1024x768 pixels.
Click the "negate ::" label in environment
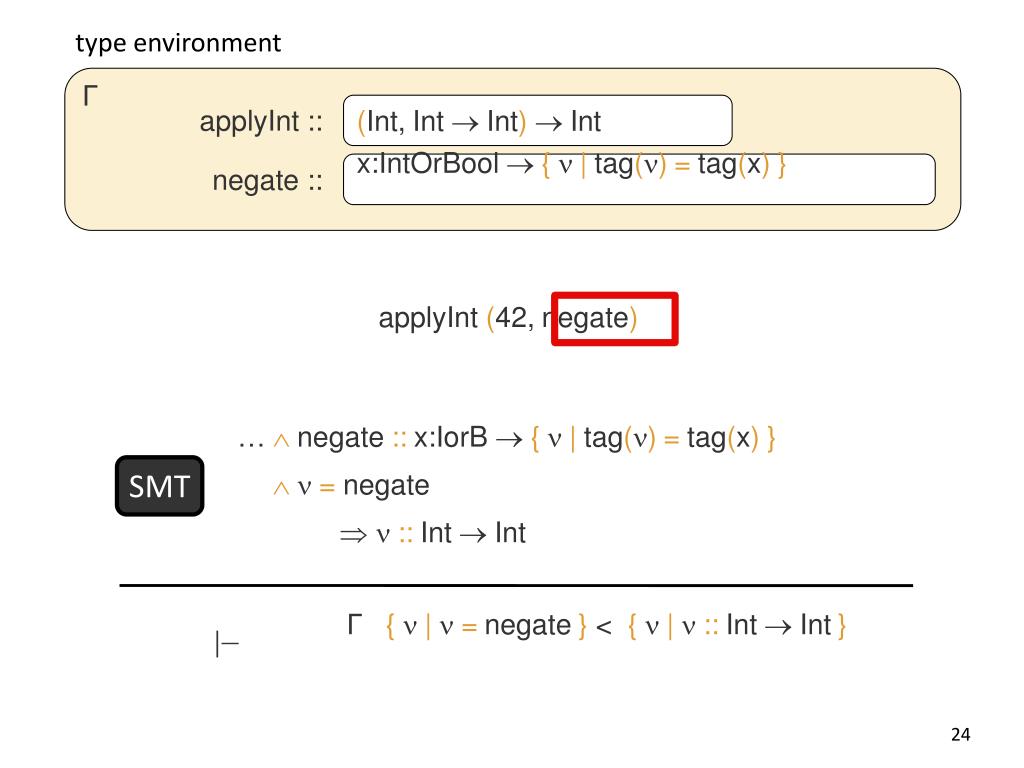[267, 181]
